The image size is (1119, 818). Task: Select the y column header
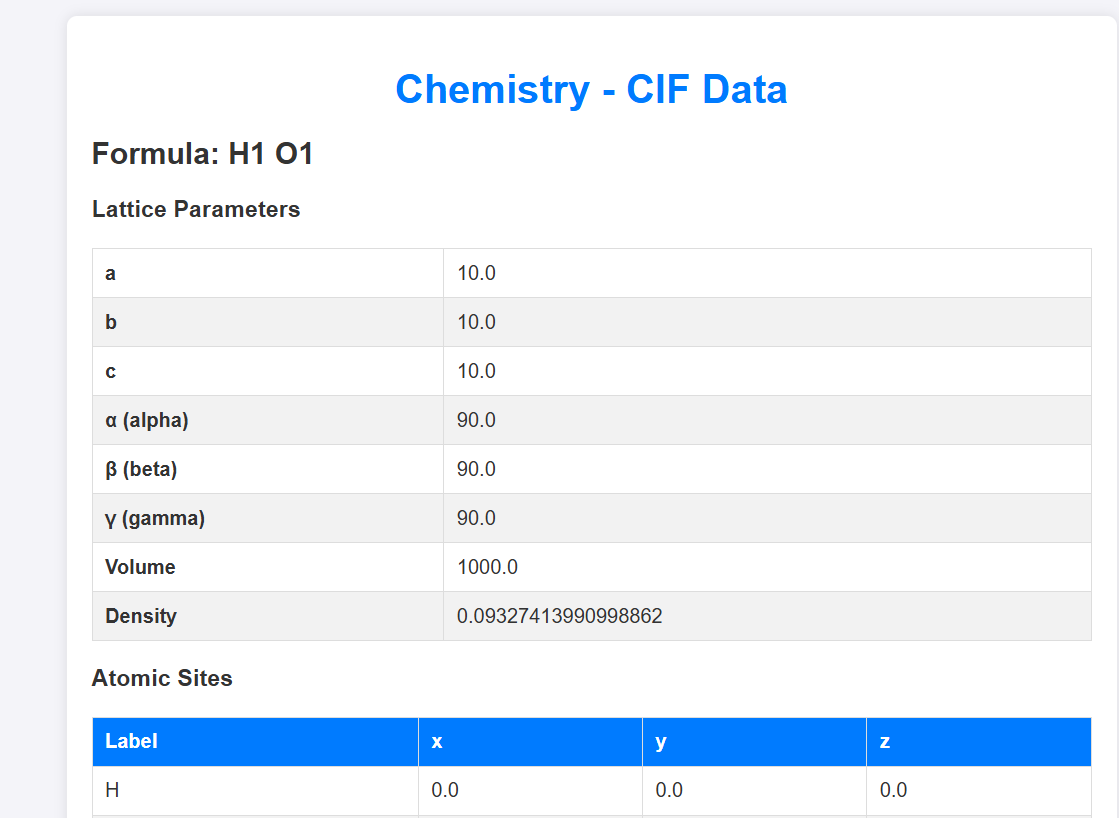(x=661, y=741)
